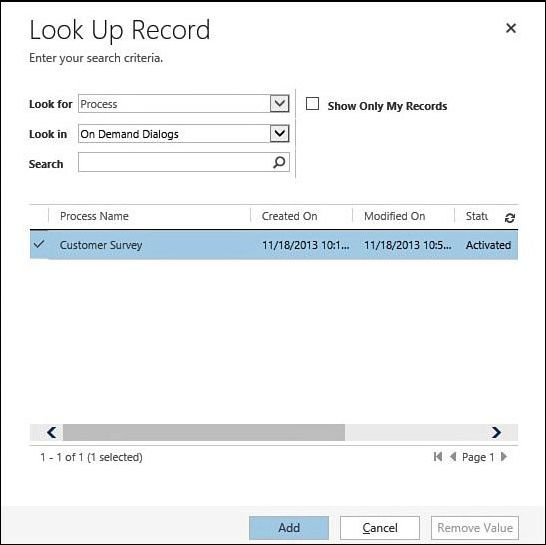This screenshot has height=545, width=546.
Task: Click the left arrow of horizontal scrollbar
Action: (x=52, y=433)
